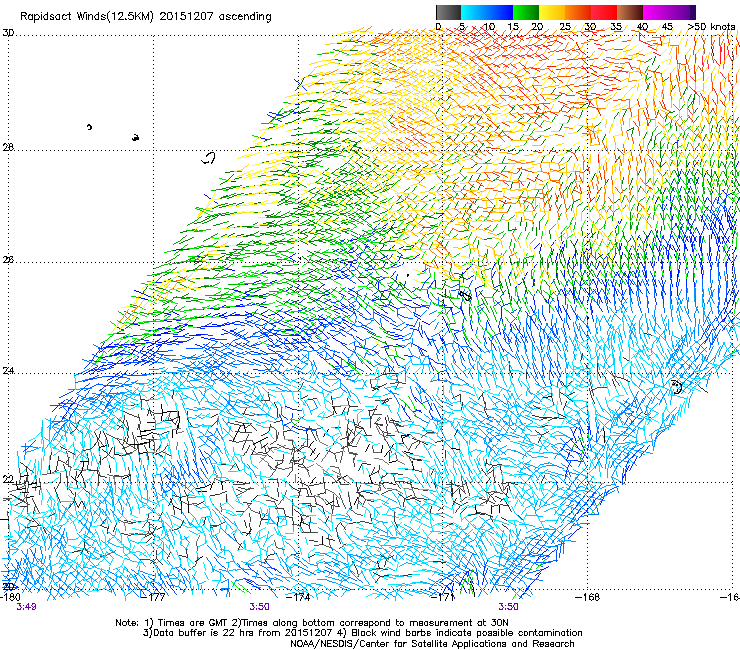This screenshot has height=650, width=740.
Task: Click the '25' legend speed label
Action: [565, 26]
